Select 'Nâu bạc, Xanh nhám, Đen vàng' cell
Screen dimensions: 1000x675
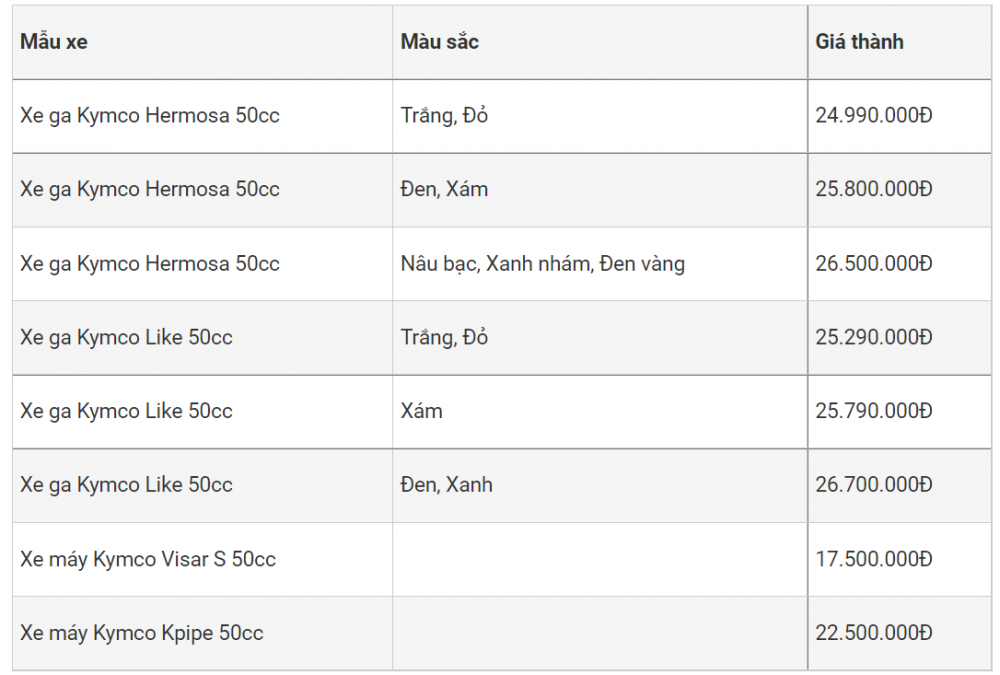tap(600, 263)
